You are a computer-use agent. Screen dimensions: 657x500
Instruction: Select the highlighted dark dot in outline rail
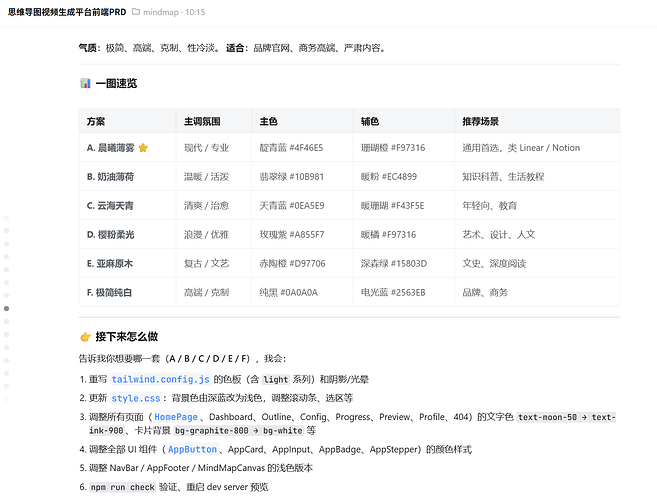6,308
